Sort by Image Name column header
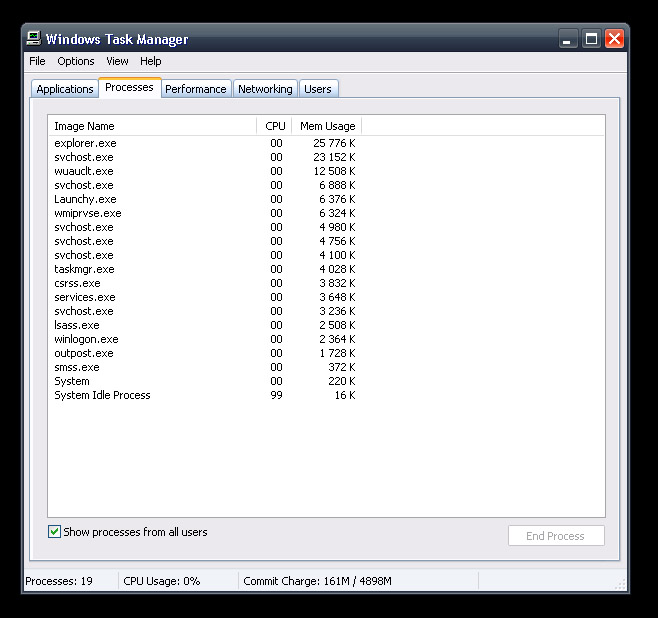Image resolution: width=658 pixels, height=618 pixels. pos(152,126)
